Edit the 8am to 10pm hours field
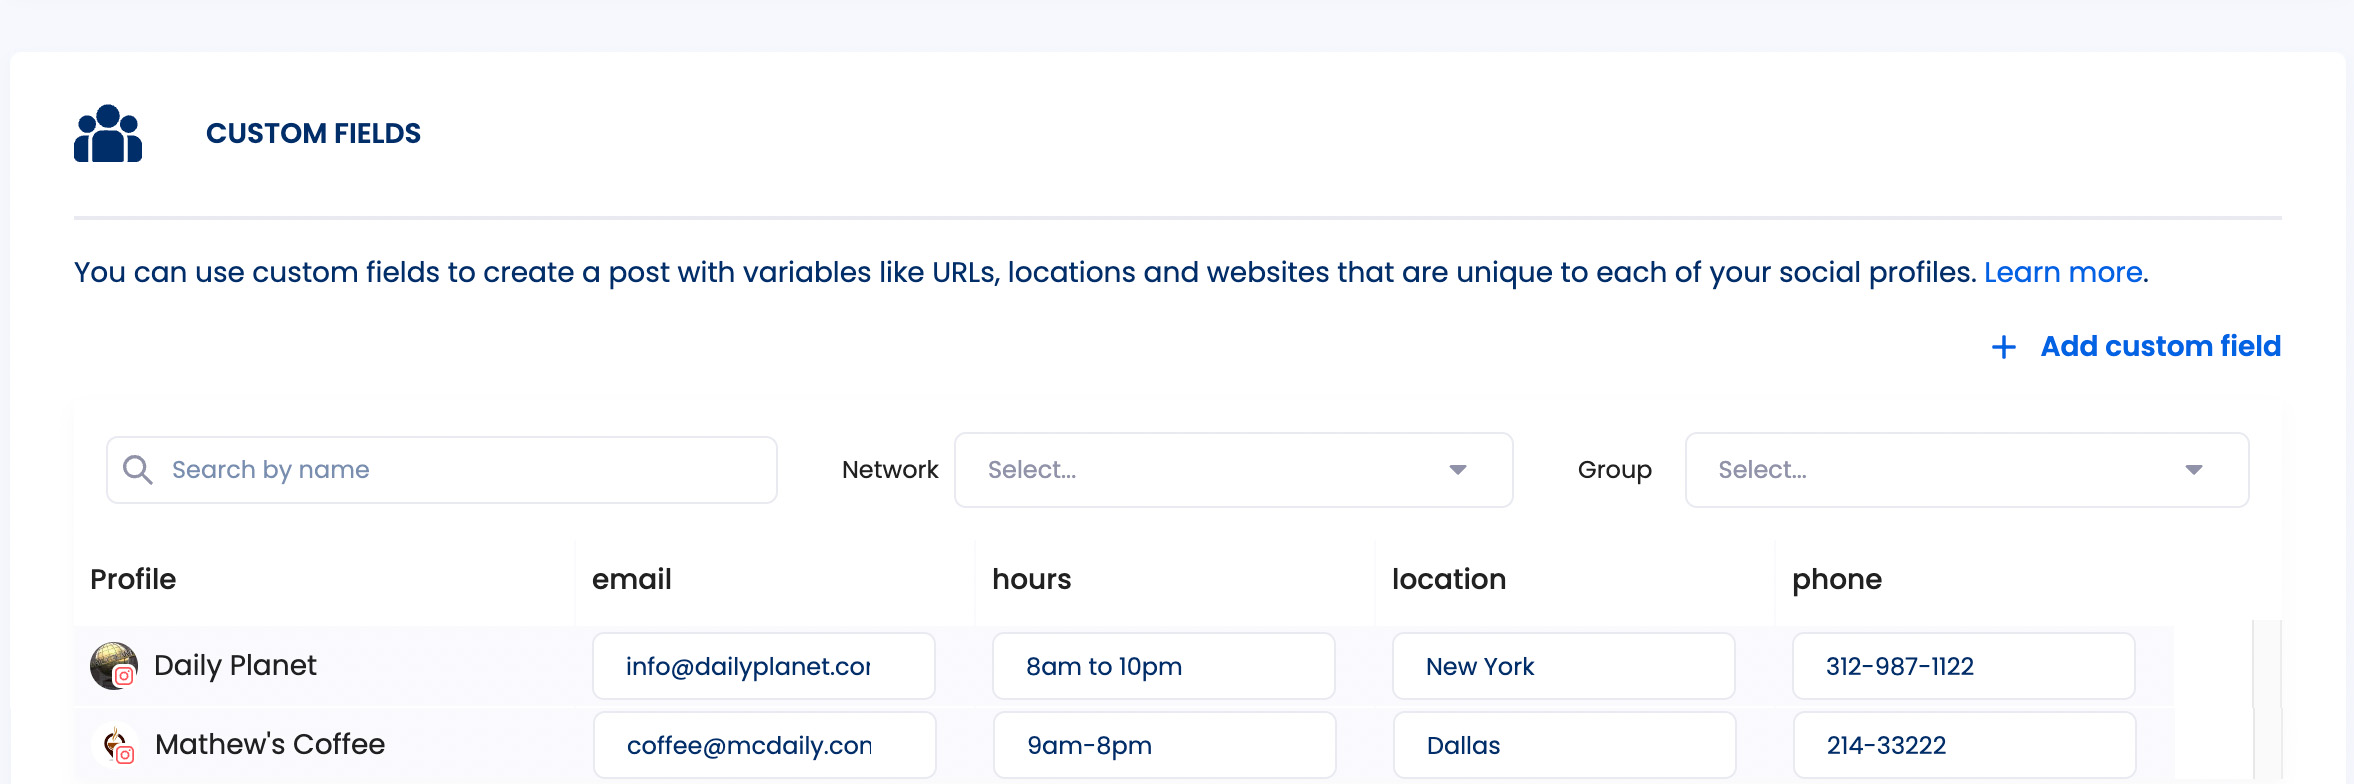 click(x=1163, y=665)
